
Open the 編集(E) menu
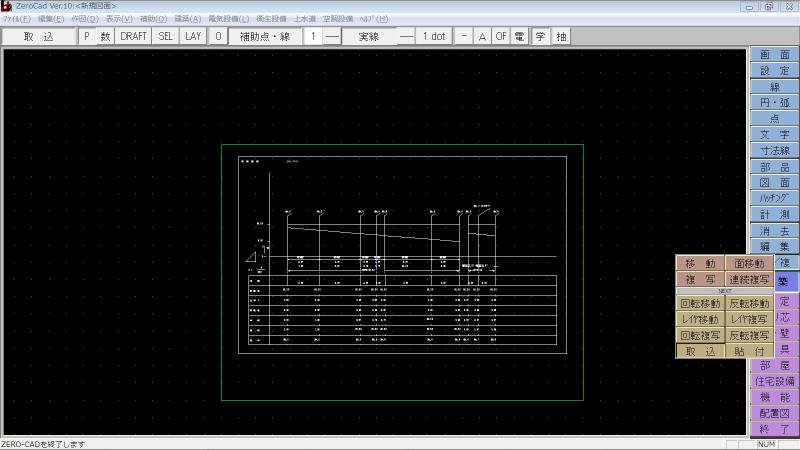51,19
